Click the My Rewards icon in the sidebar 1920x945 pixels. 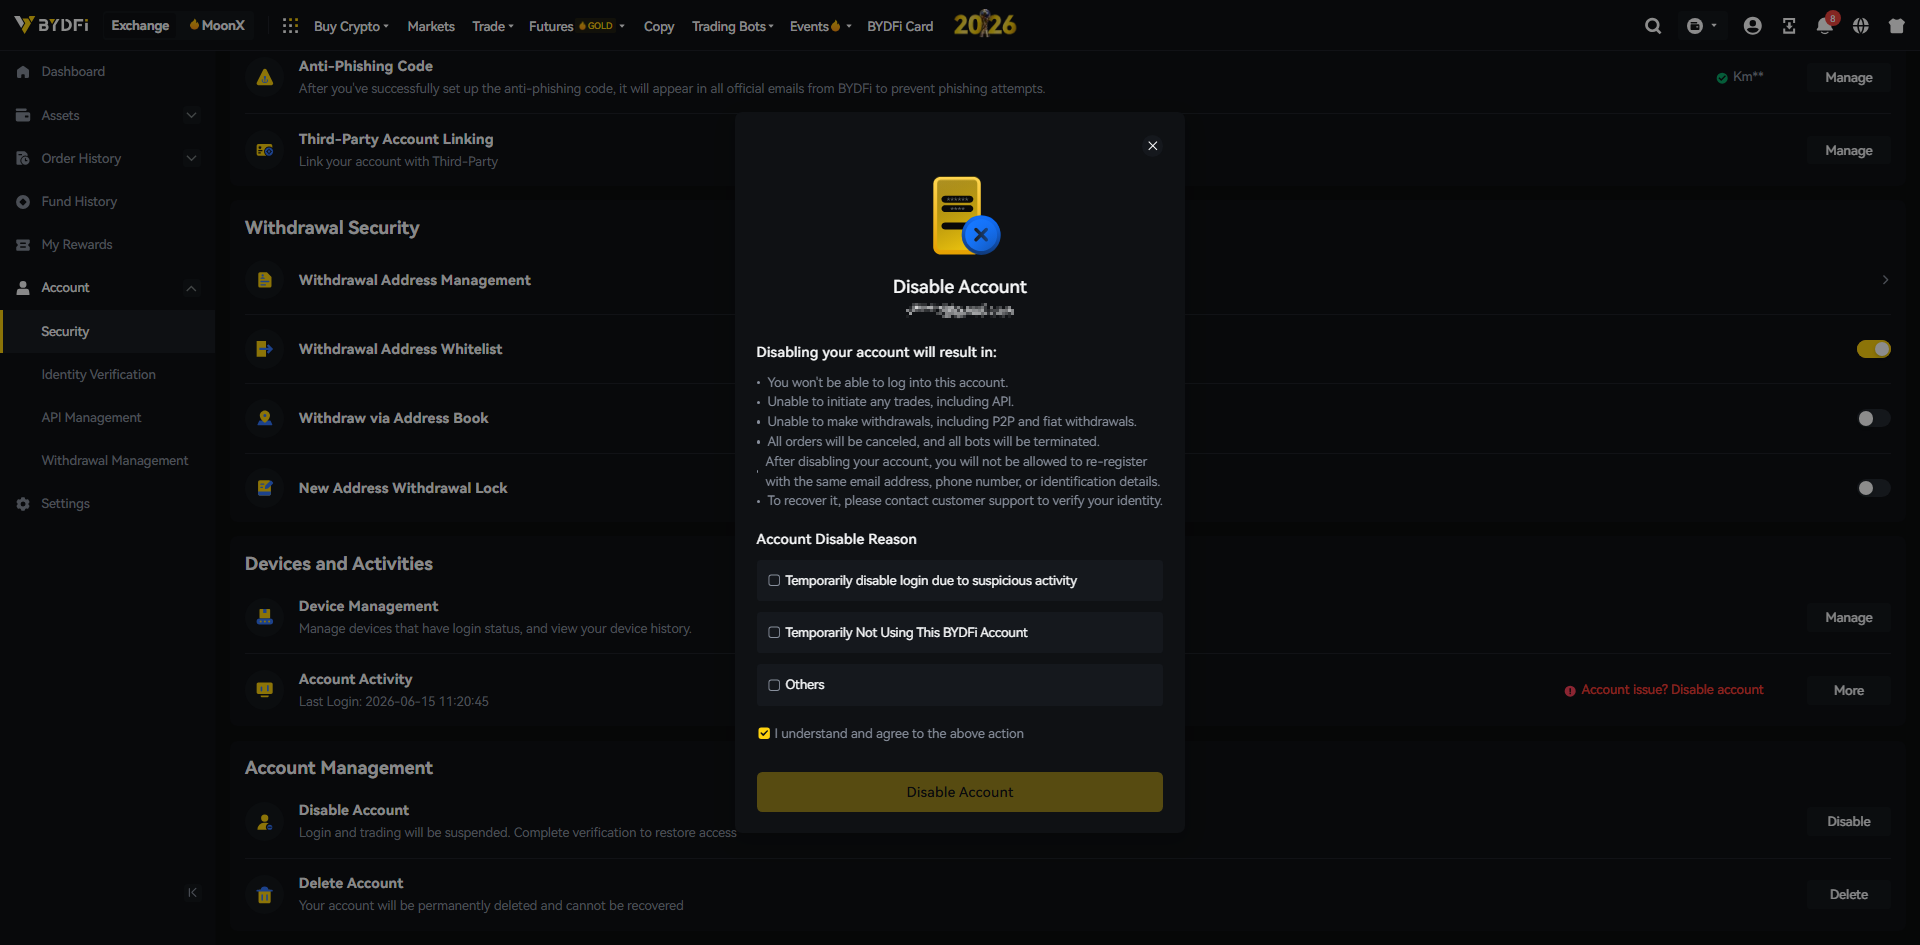point(23,245)
